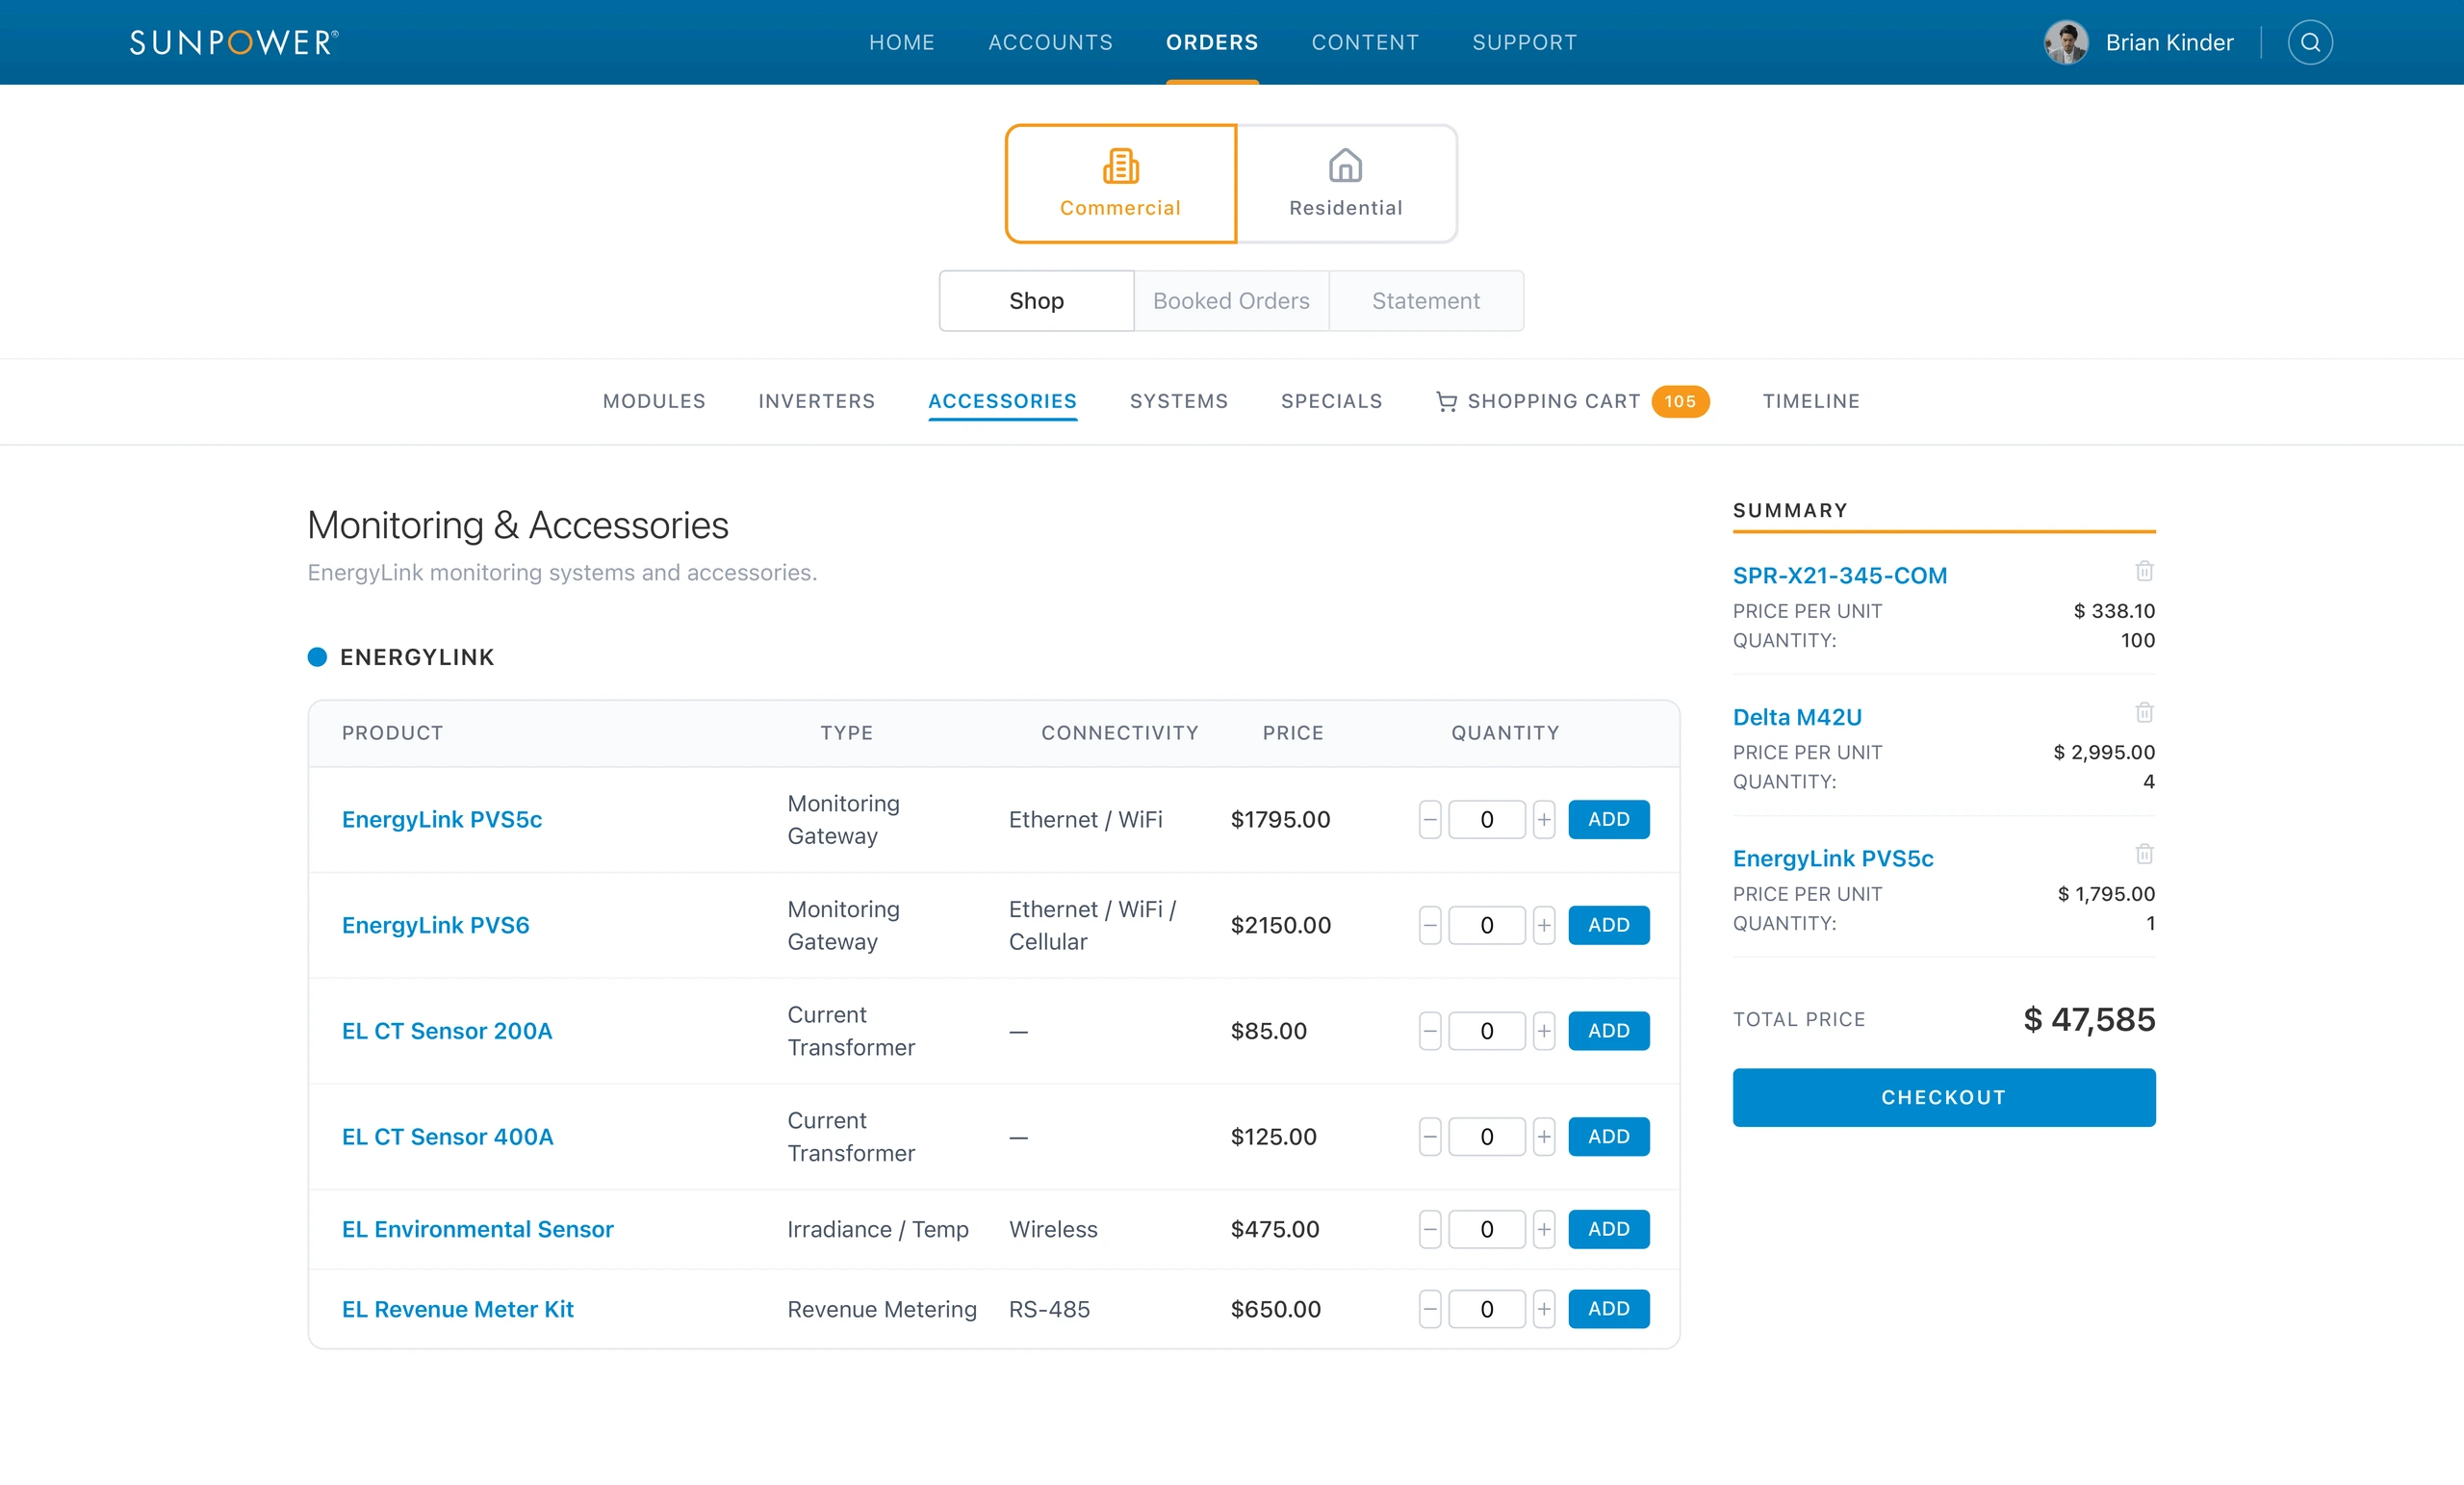Click the EL Environmental Sensor quantity field

1486,1229
